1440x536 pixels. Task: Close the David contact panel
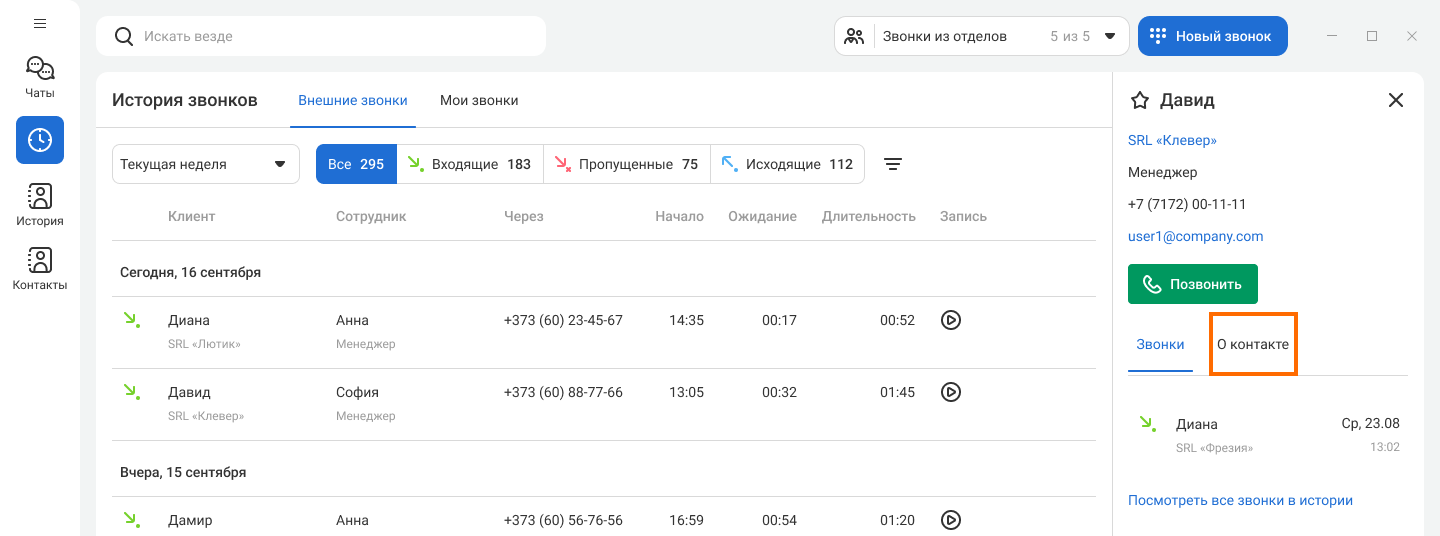click(1396, 100)
